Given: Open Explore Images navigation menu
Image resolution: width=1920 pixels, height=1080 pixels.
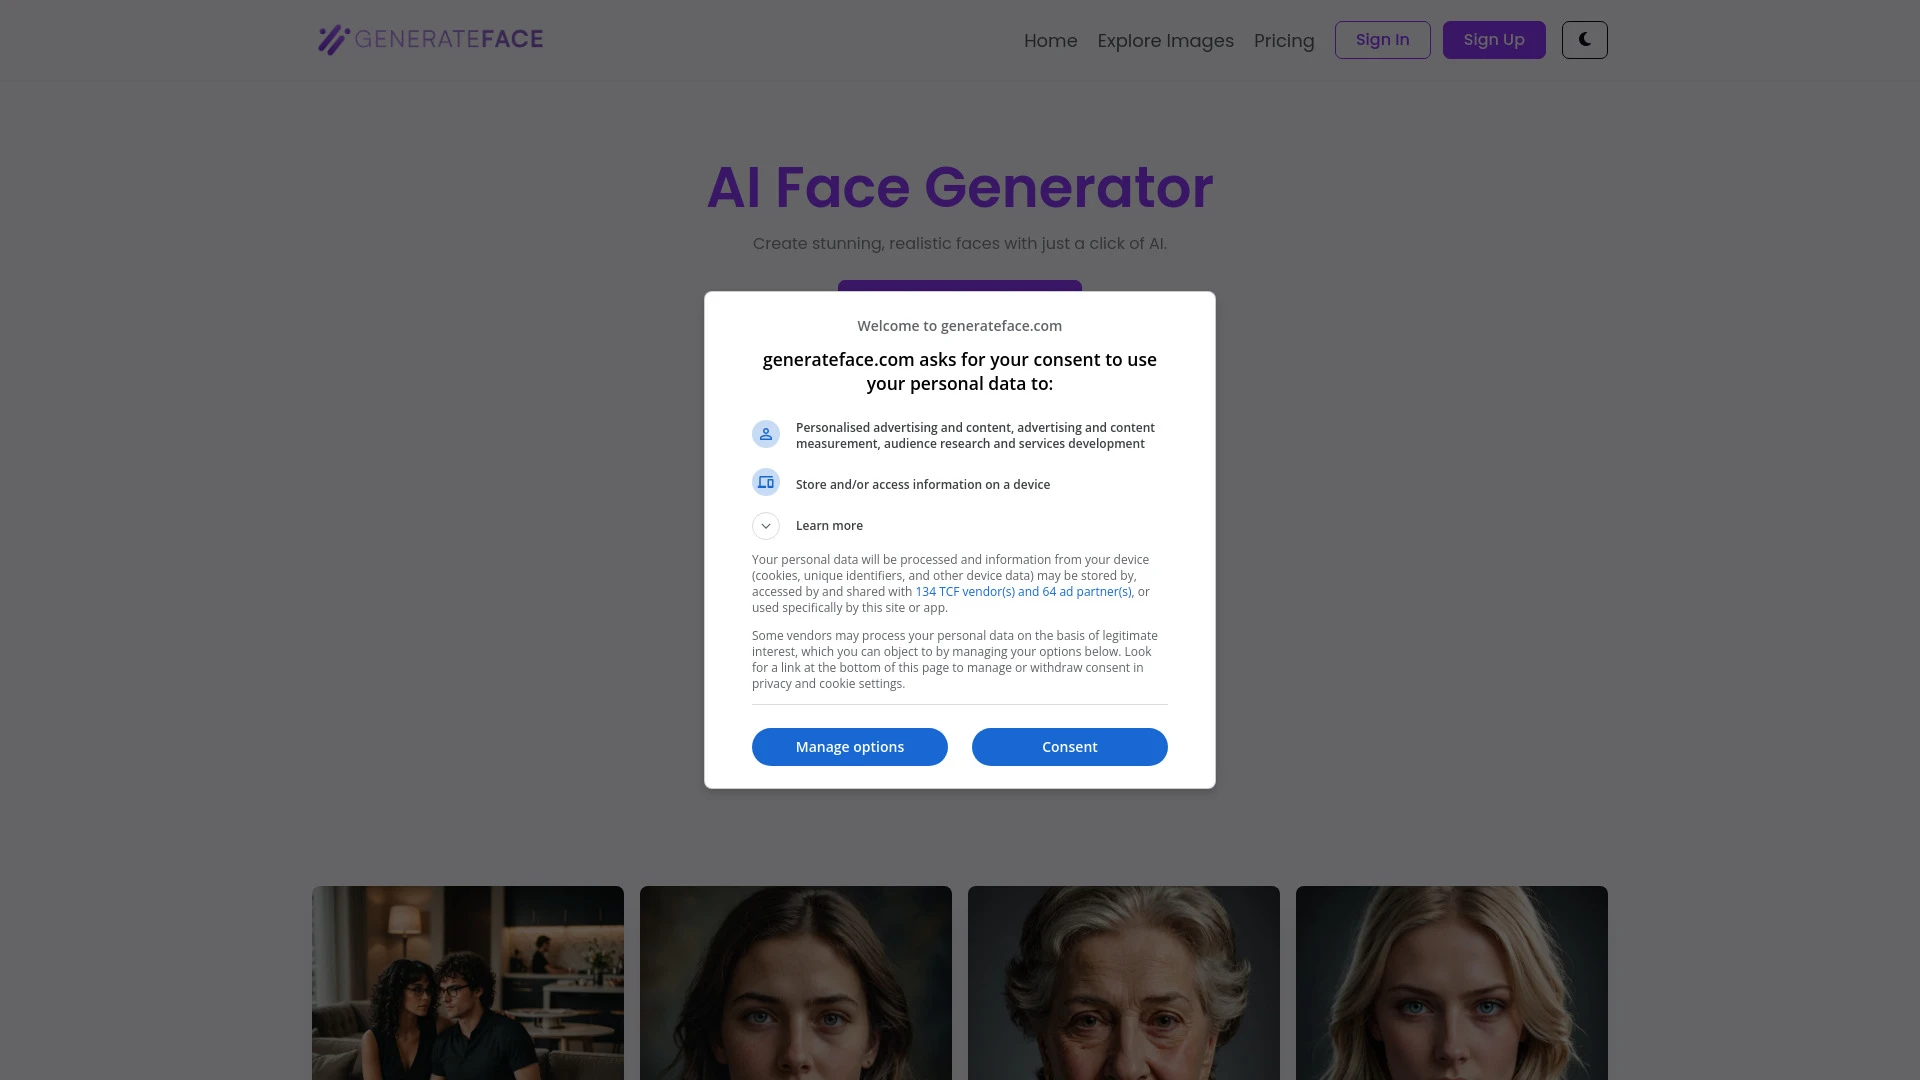Looking at the screenshot, I should [x=1164, y=40].
